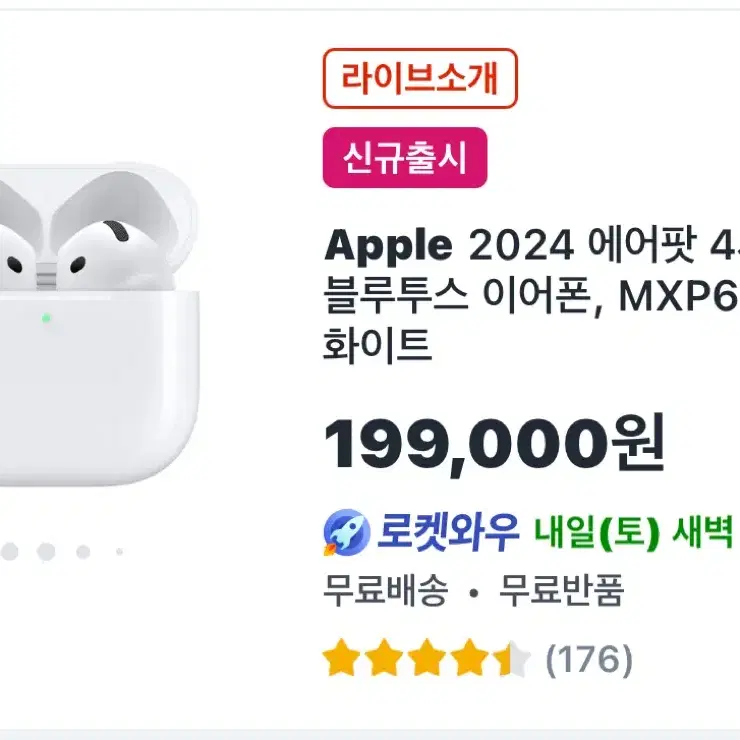Click the rocket icon next to 로켓와우
Image resolution: width=740 pixels, height=740 pixels.
(x=347, y=532)
